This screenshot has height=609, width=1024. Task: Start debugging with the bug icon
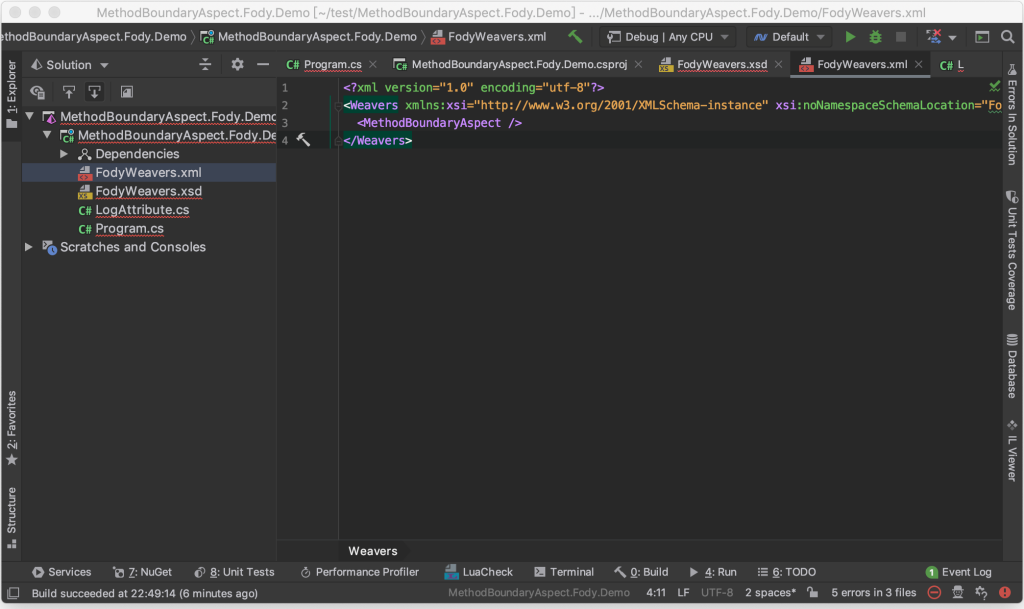[x=875, y=37]
